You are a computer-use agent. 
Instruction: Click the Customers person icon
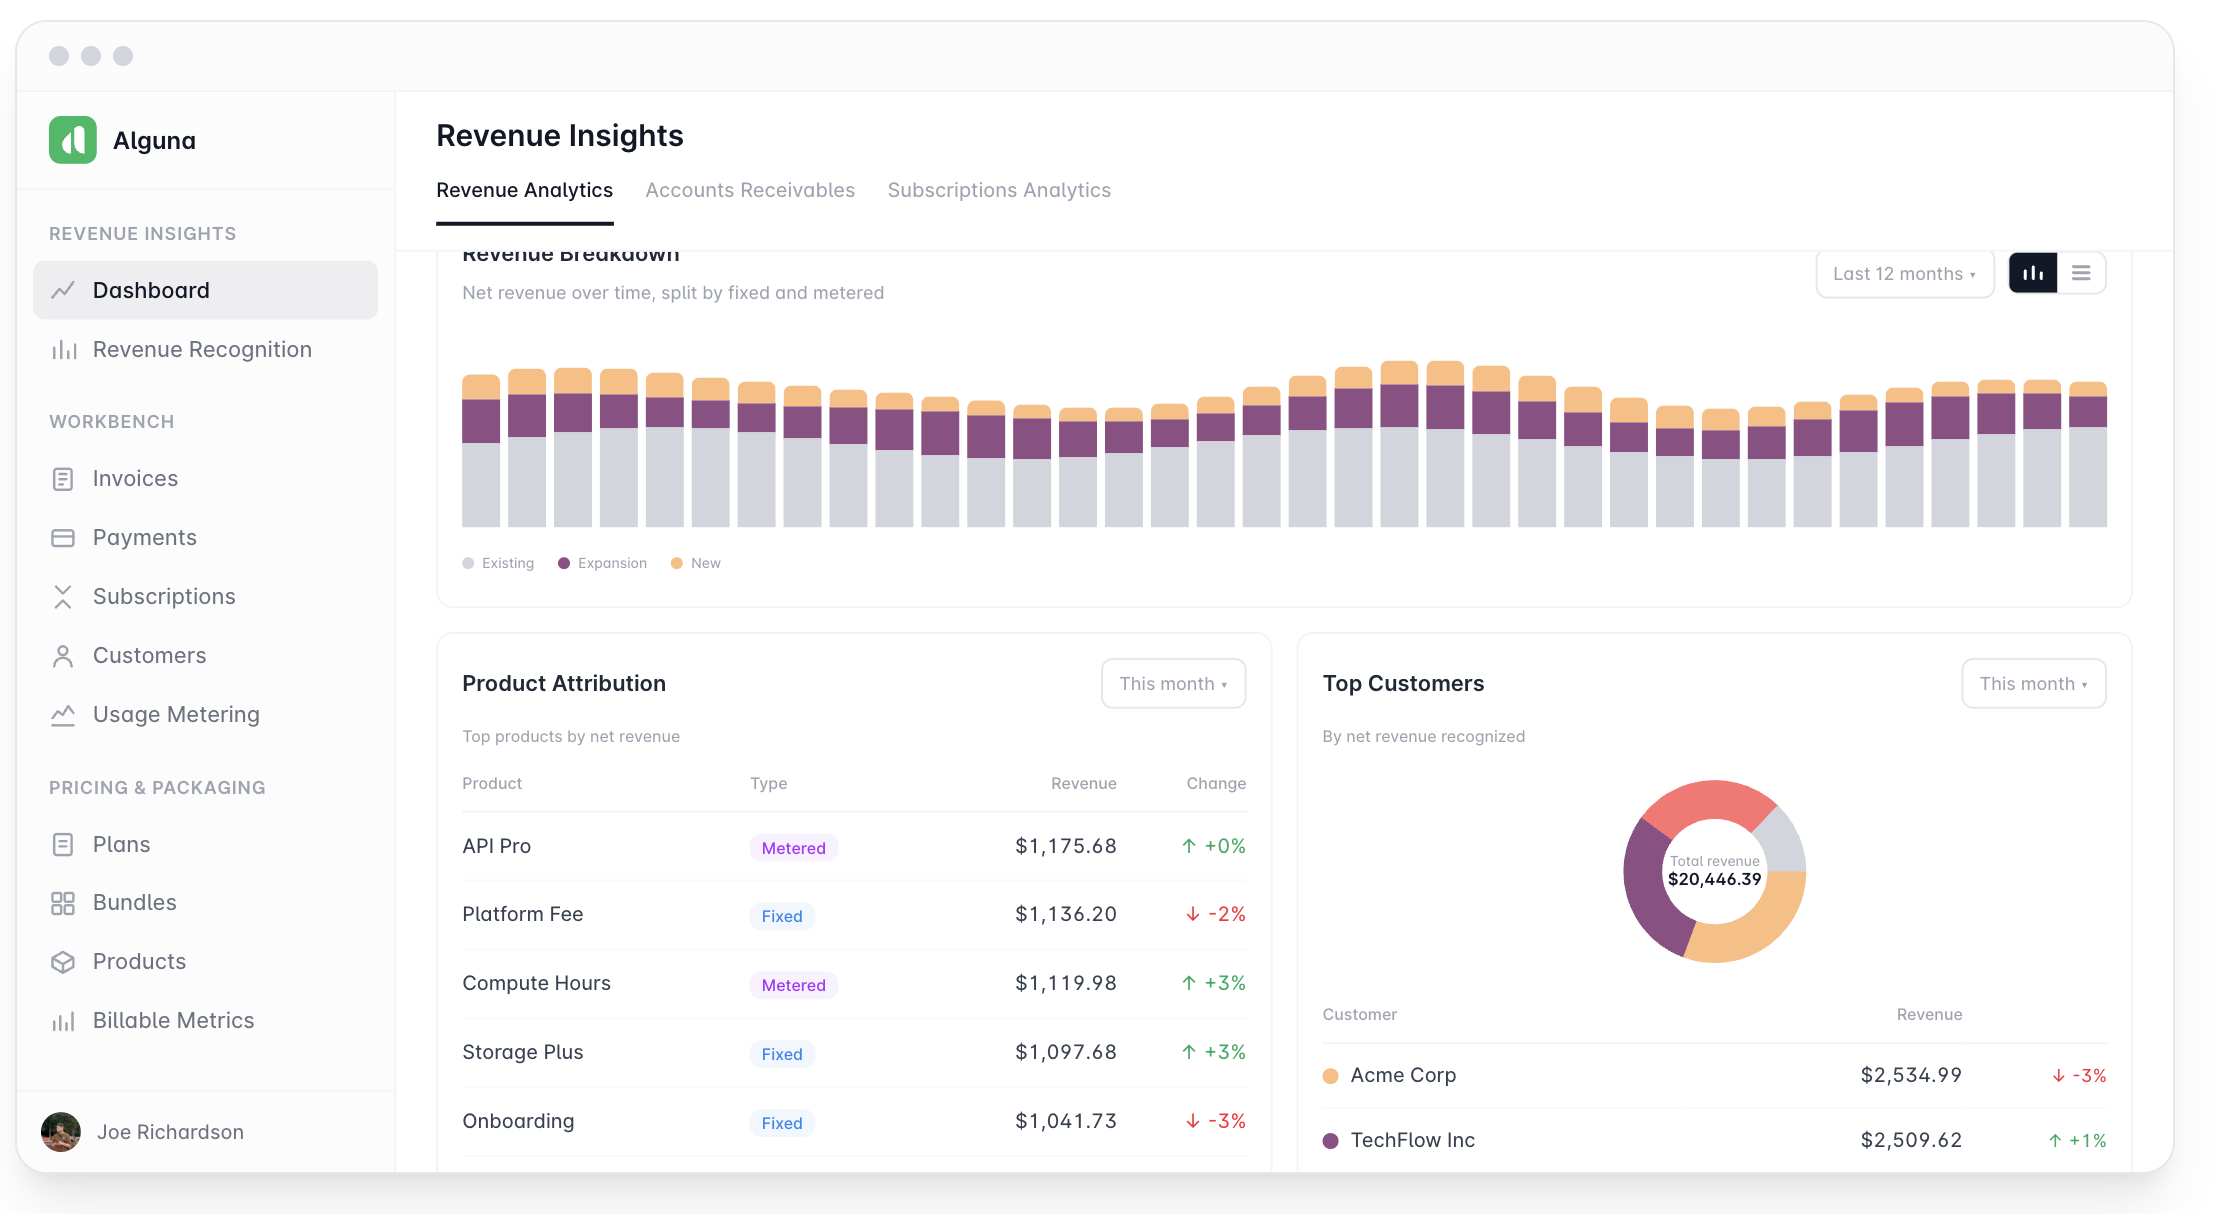click(63, 656)
